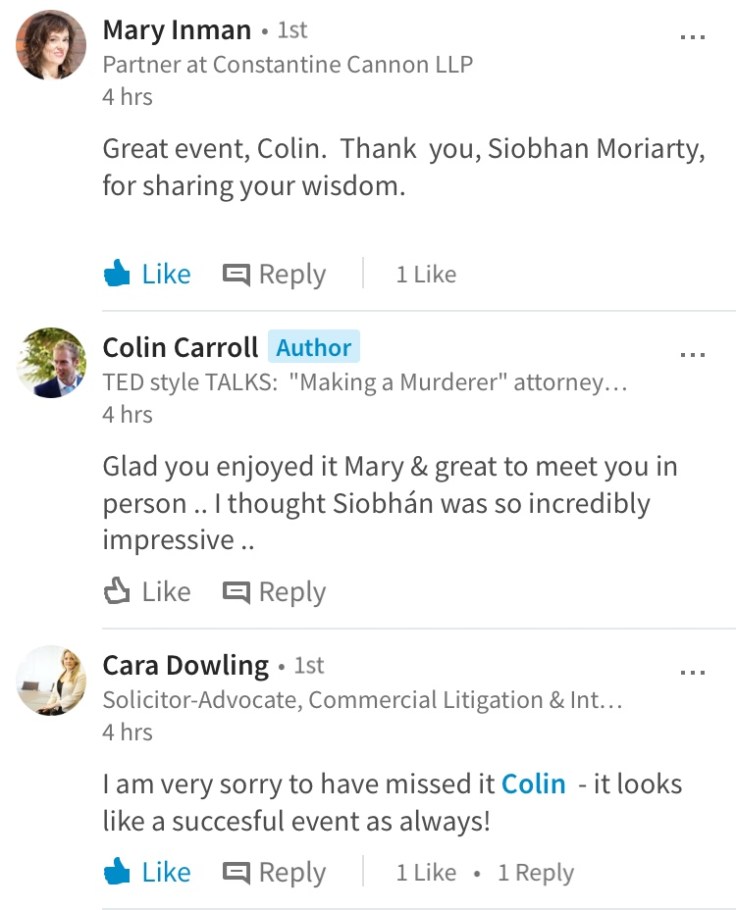736x910 pixels.
Task: Show the 1 Reply to Cara's comment
Action: click(x=536, y=873)
